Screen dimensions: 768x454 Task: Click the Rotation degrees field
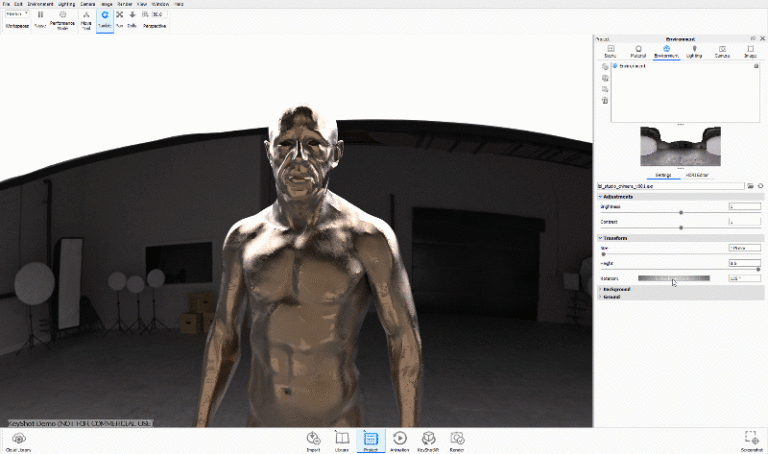point(744,278)
